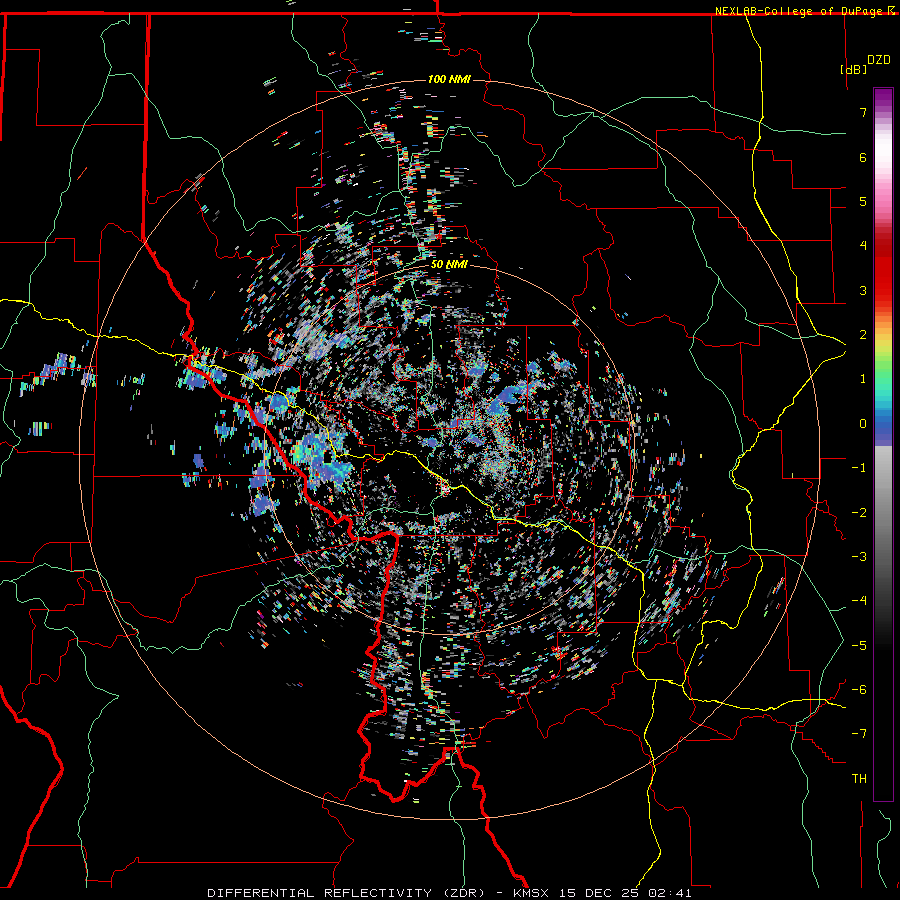Click the 100 NMI range ring label
This screenshot has width=900, height=900.
tap(449, 79)
